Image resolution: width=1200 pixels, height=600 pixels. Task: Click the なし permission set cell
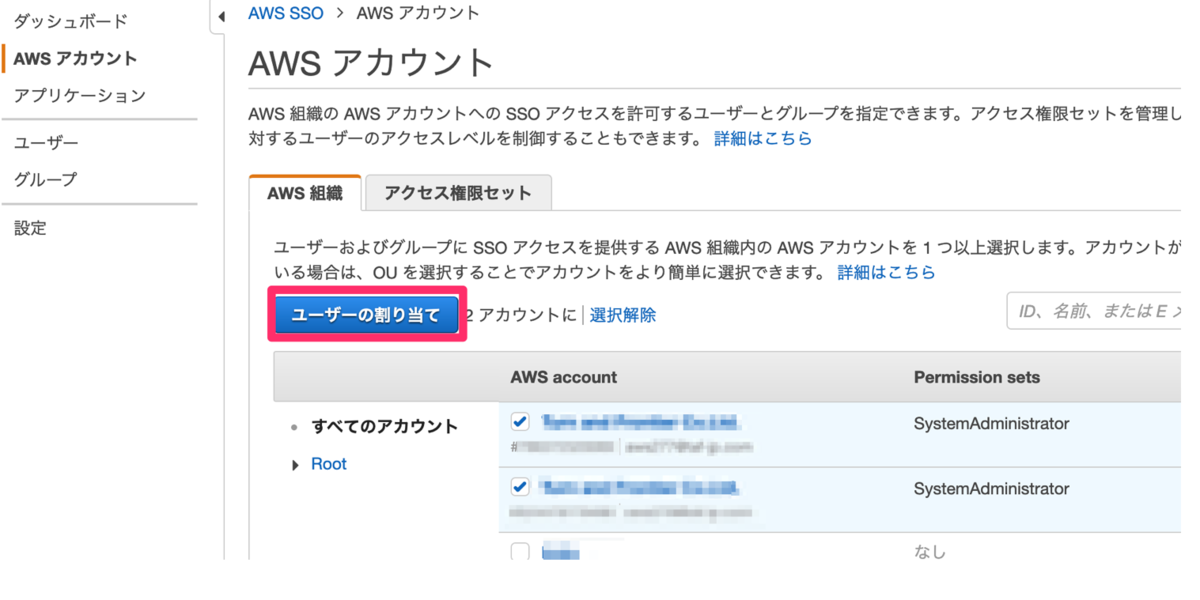[930, 552]
